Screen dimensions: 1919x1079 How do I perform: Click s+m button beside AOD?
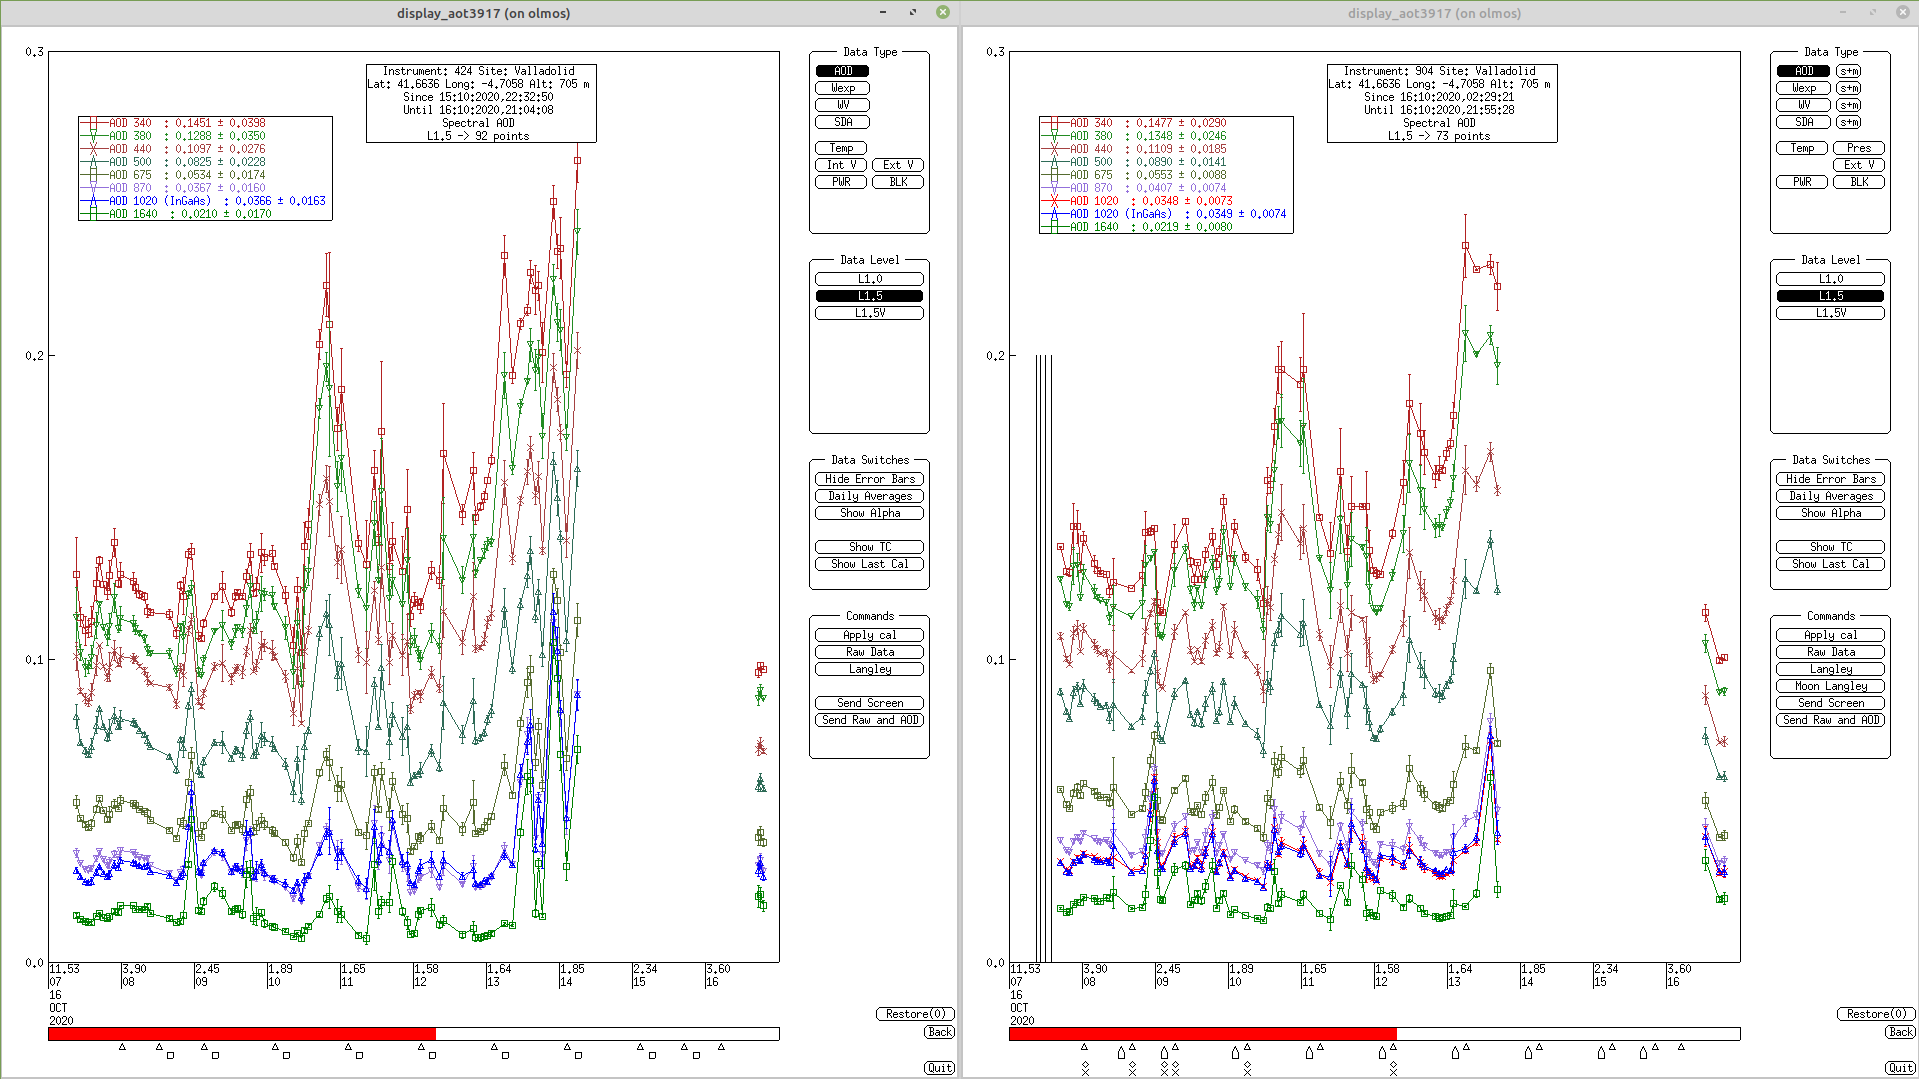coord(1849,71)
